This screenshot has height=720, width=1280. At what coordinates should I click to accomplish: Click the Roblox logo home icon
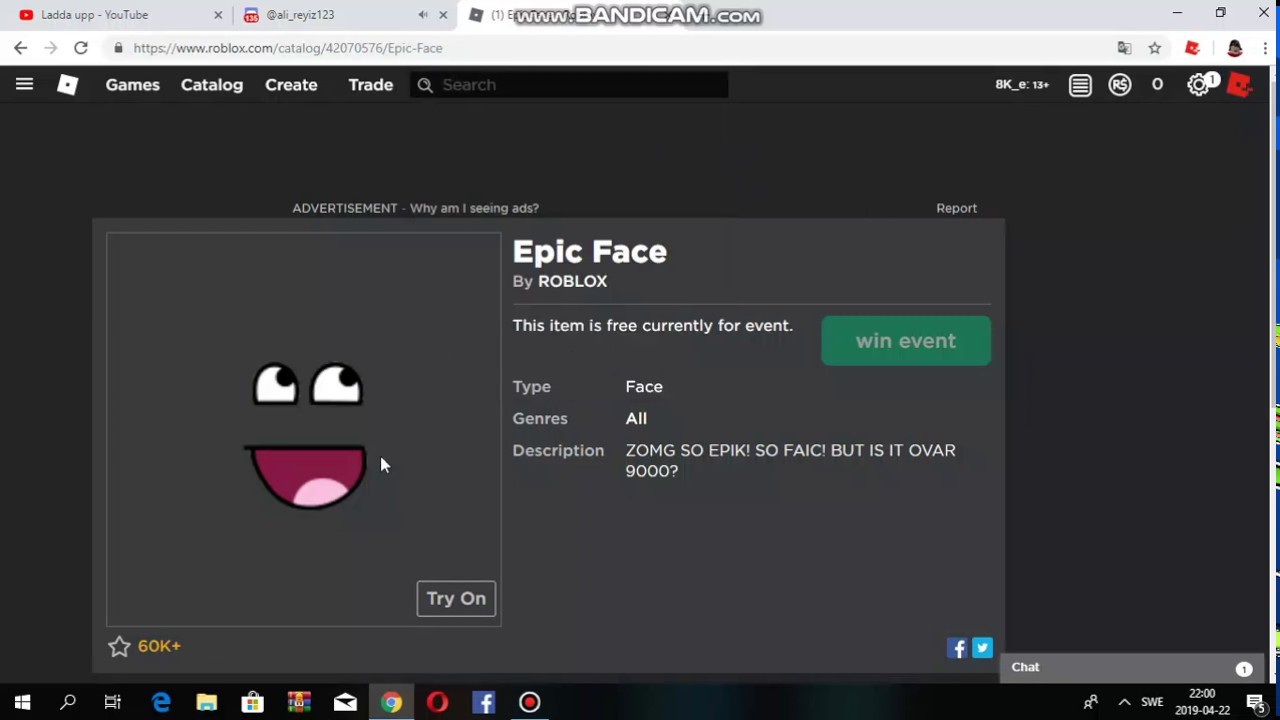(67, 85)
